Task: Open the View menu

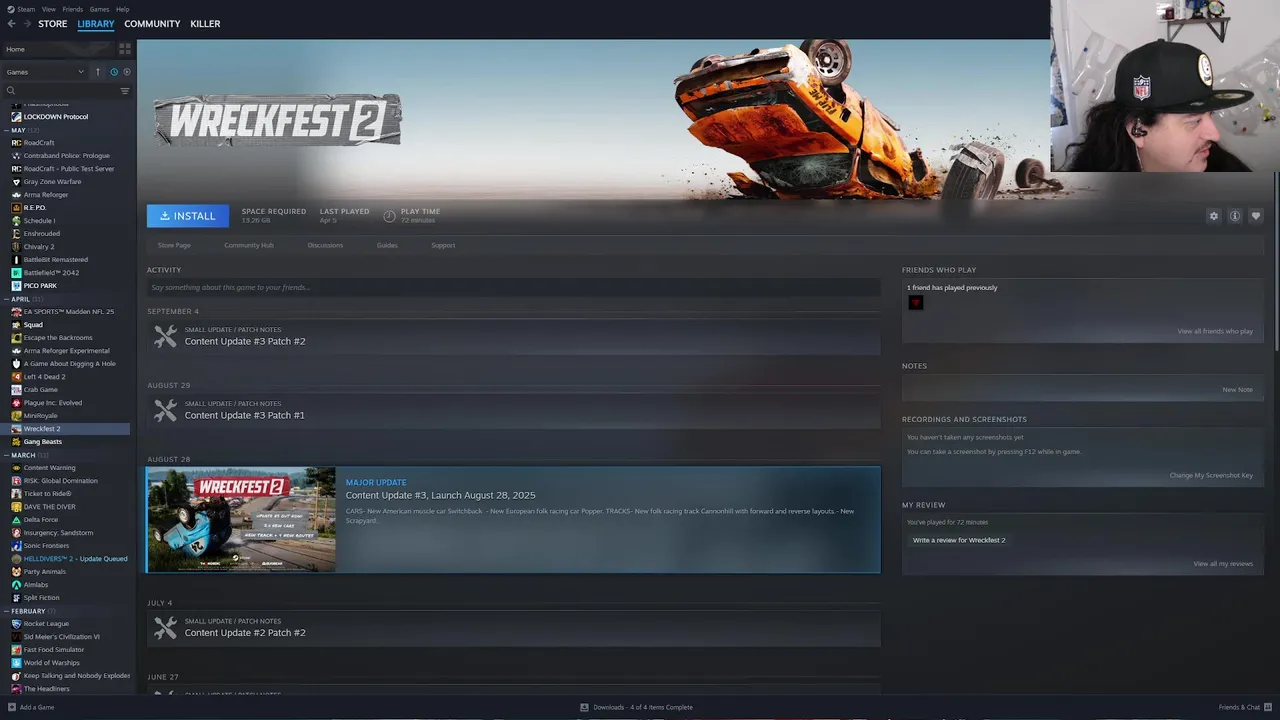Action: [49, 9]
